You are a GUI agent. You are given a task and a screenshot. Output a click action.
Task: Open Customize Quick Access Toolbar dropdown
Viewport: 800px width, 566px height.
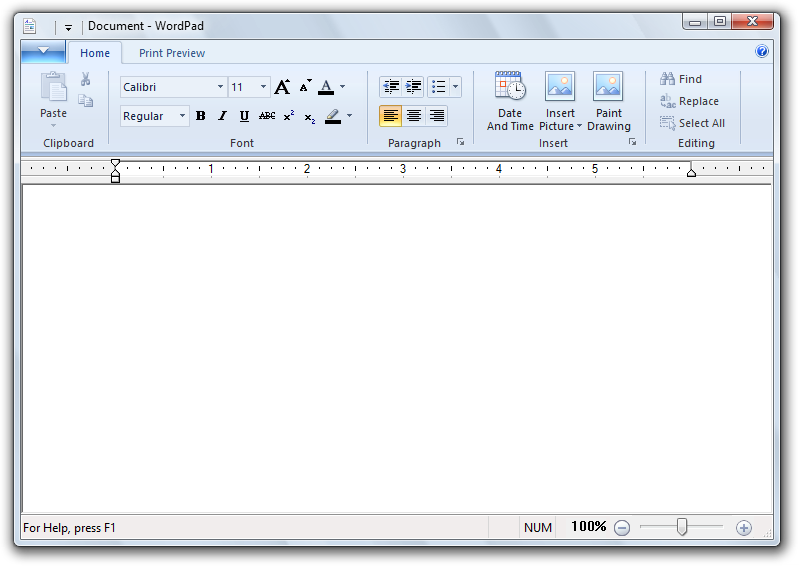pos(68,27)
